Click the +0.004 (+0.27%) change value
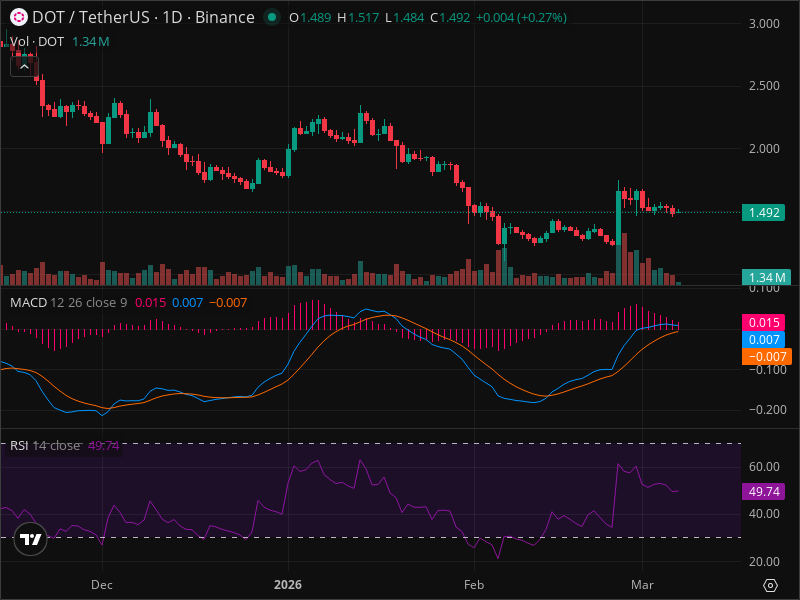800x600 pixels. click(521, 18)
